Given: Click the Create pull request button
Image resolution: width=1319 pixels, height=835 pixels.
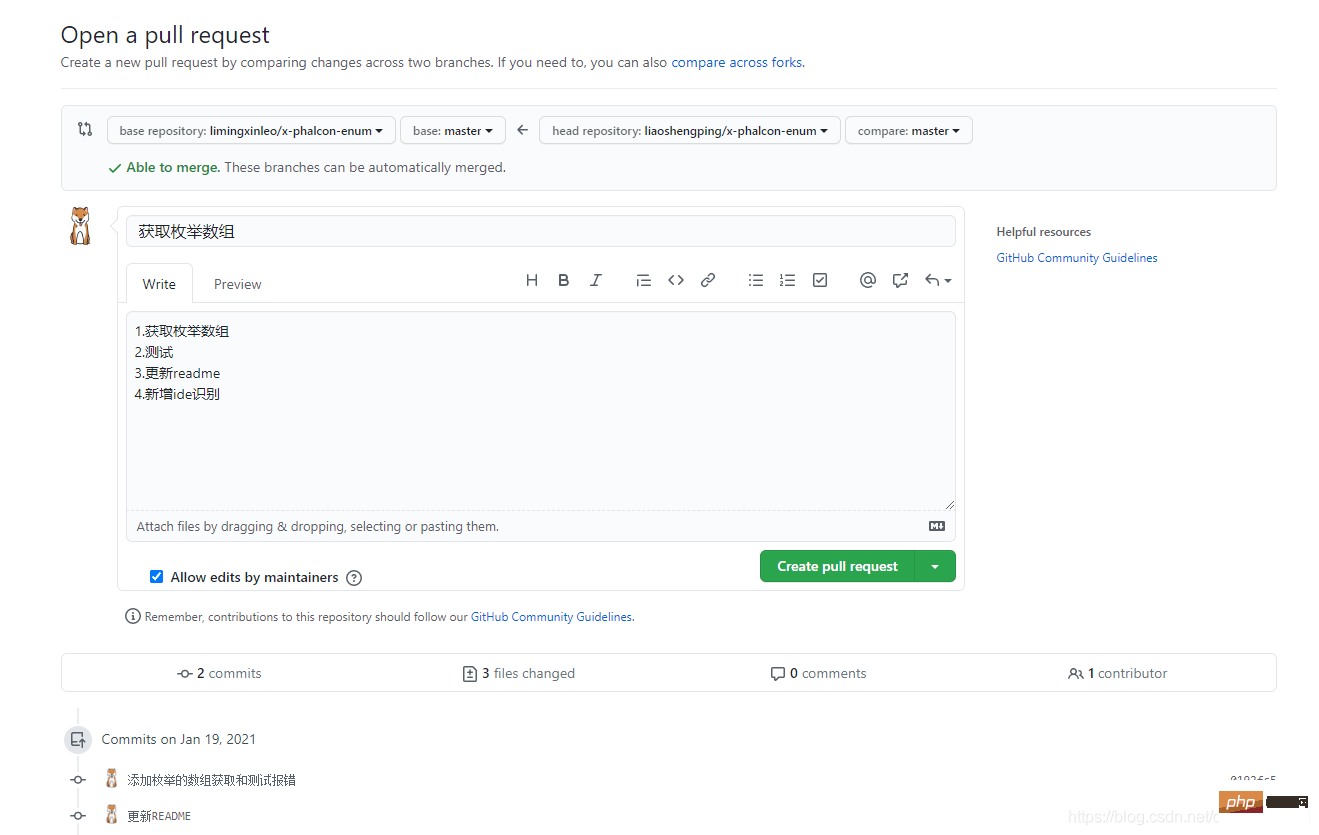Looking at the screenshot, I should pyautogui.click(x=838, y=566).
